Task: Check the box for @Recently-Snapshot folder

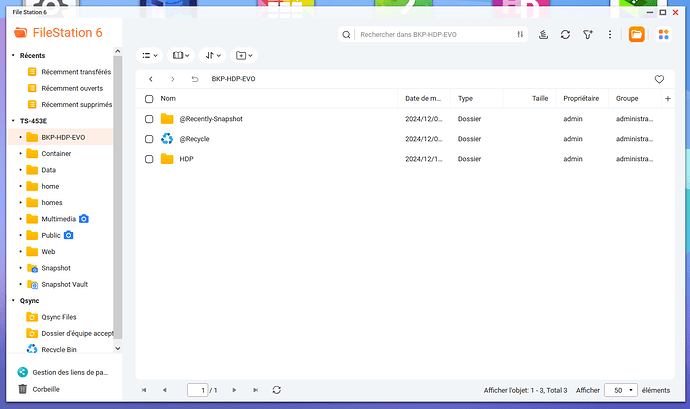Action: (x=149, y=119)
